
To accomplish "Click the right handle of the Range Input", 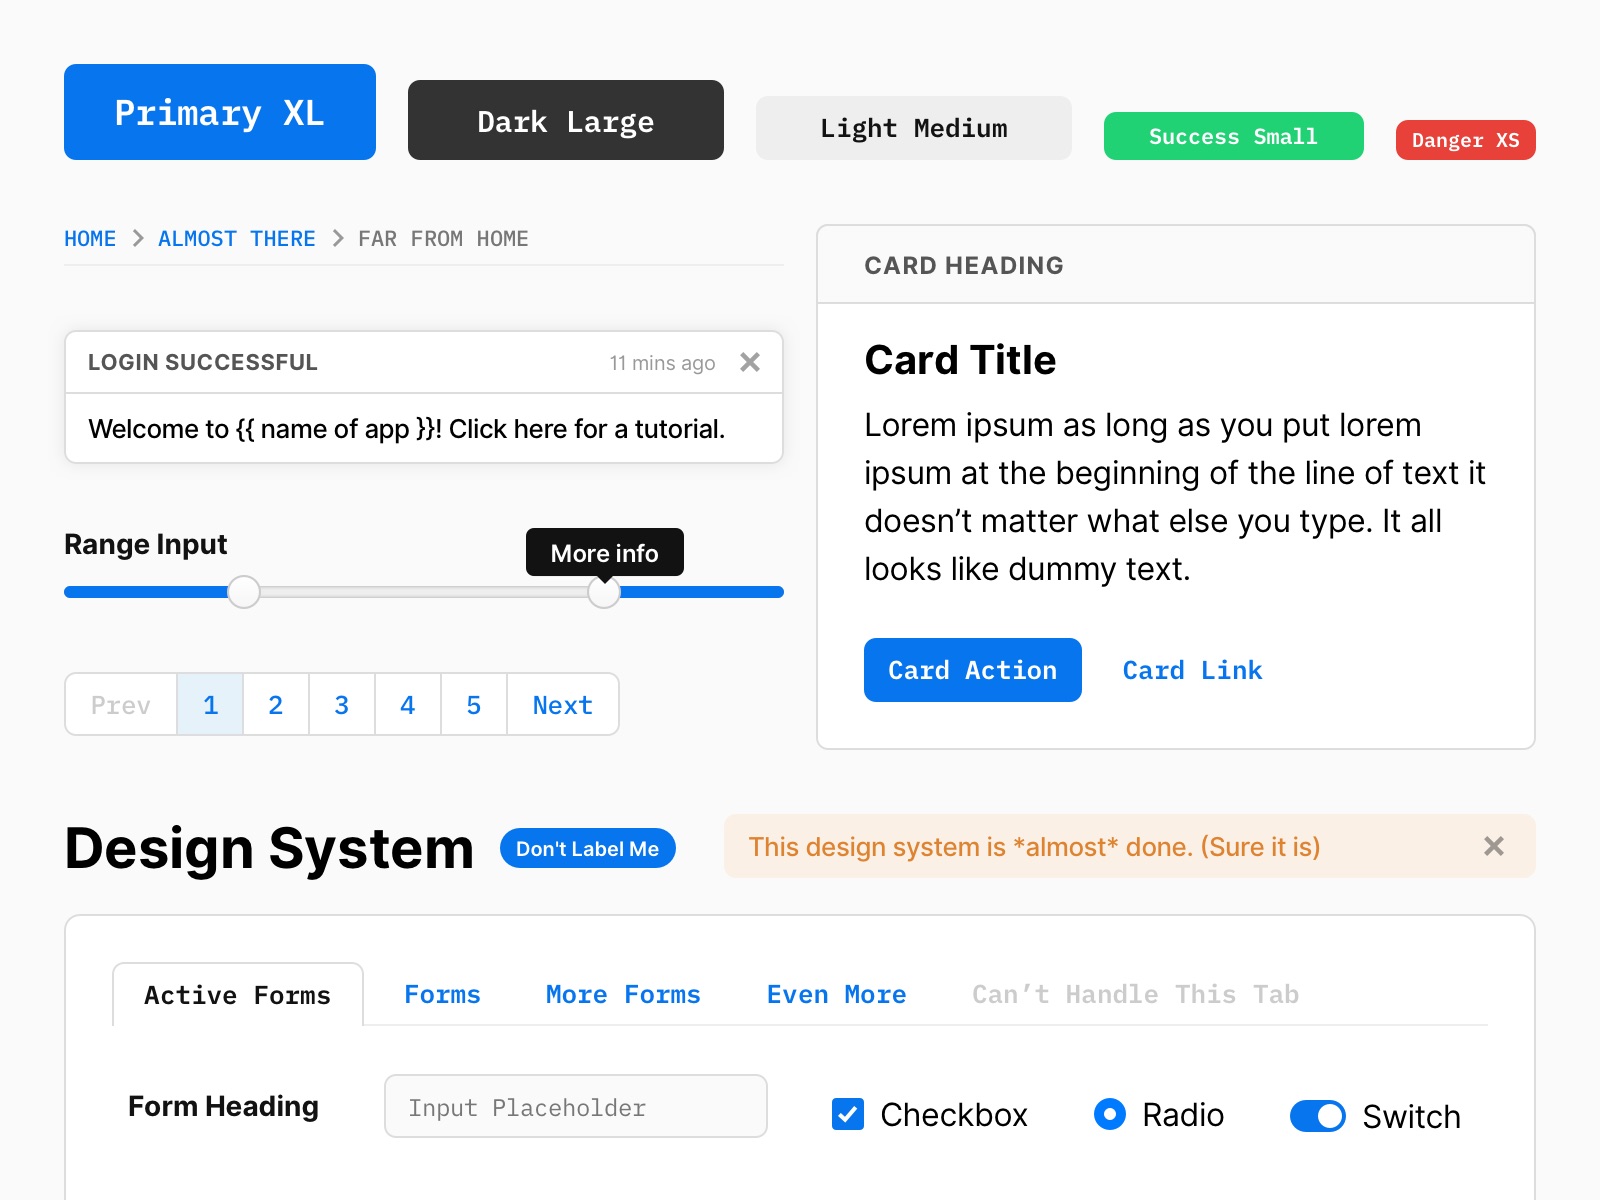I will (x=604, y=592).
